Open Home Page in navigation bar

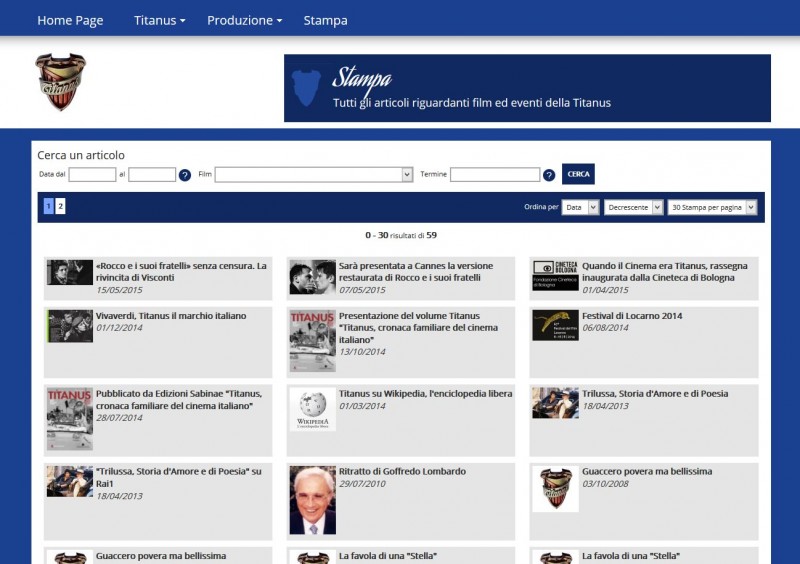click(70, 20)
